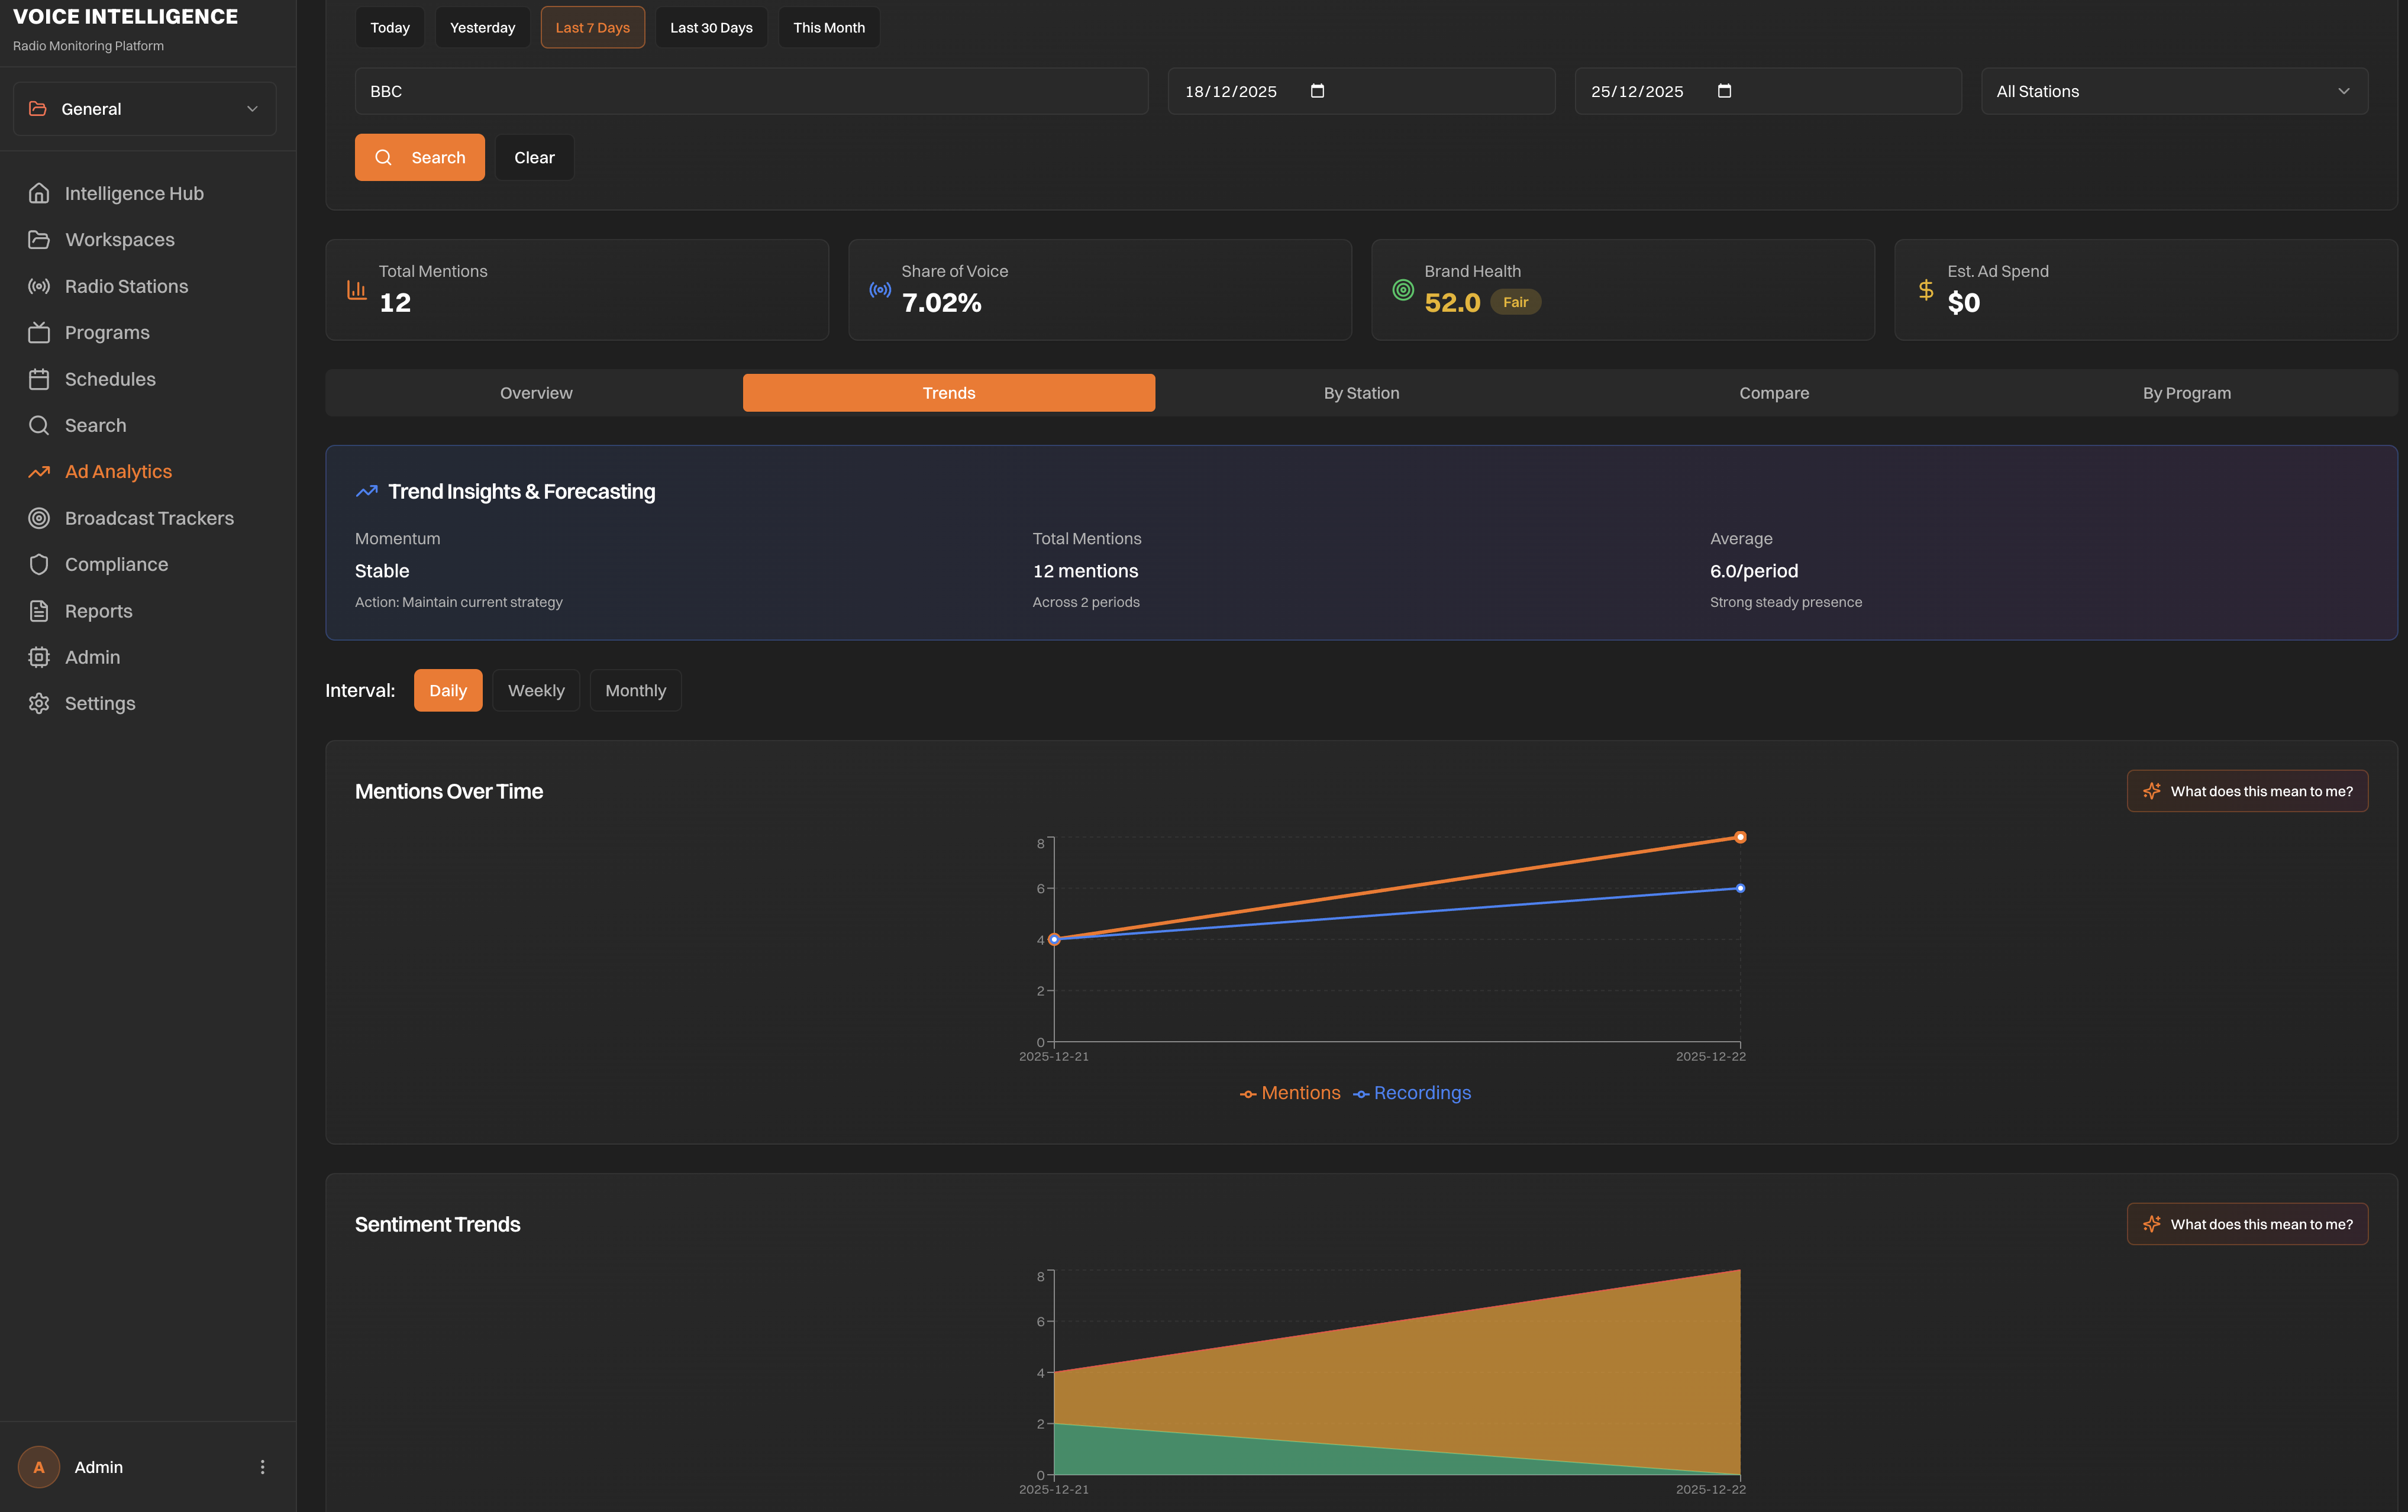2408x1512 pixels.
Task: Open Radio Stations via broadcast icon
Action: click(x=39, y=286)
